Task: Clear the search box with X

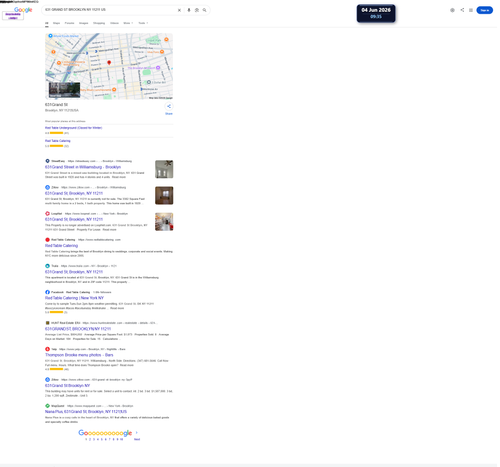Action: click(179, 10)
